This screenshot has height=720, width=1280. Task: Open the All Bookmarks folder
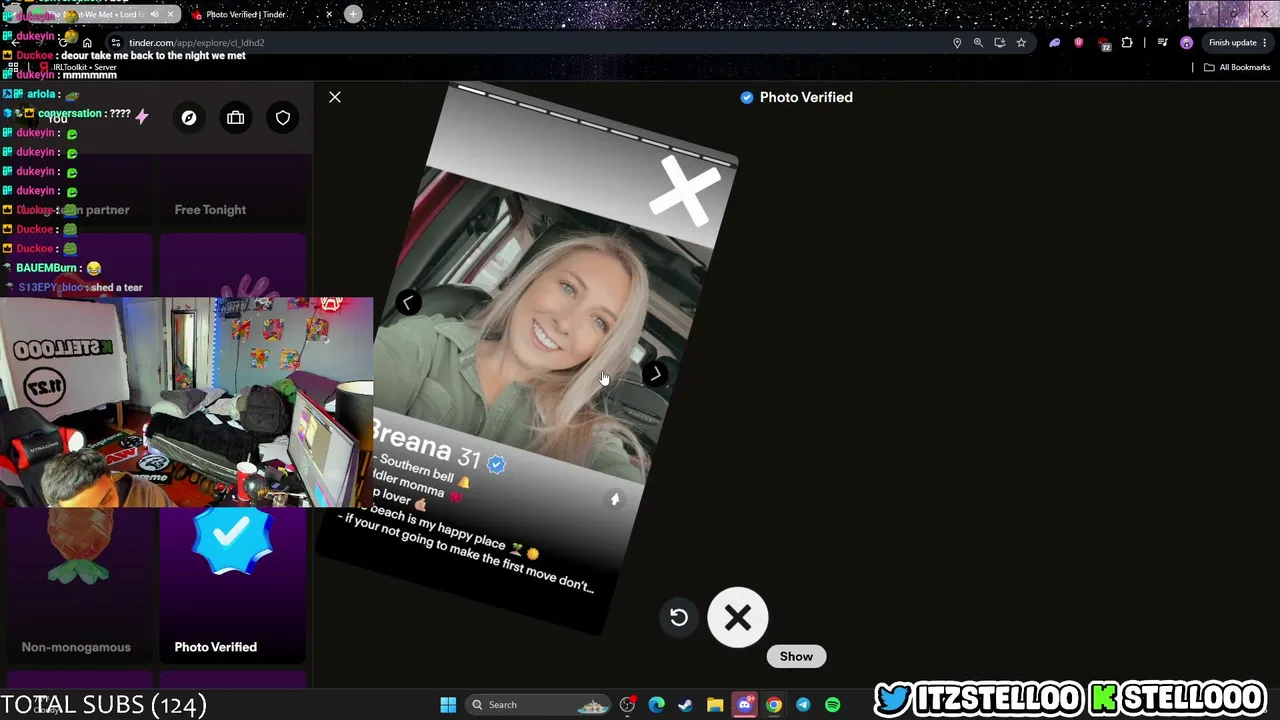[1237, 67]
